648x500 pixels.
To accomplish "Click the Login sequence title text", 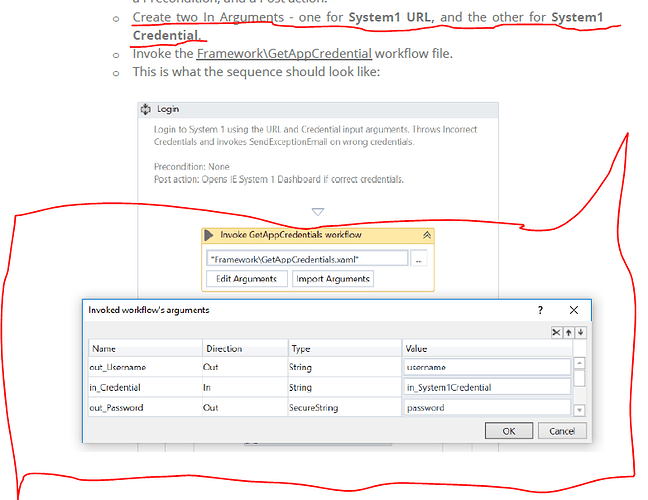I will click(x=168, y=109).
